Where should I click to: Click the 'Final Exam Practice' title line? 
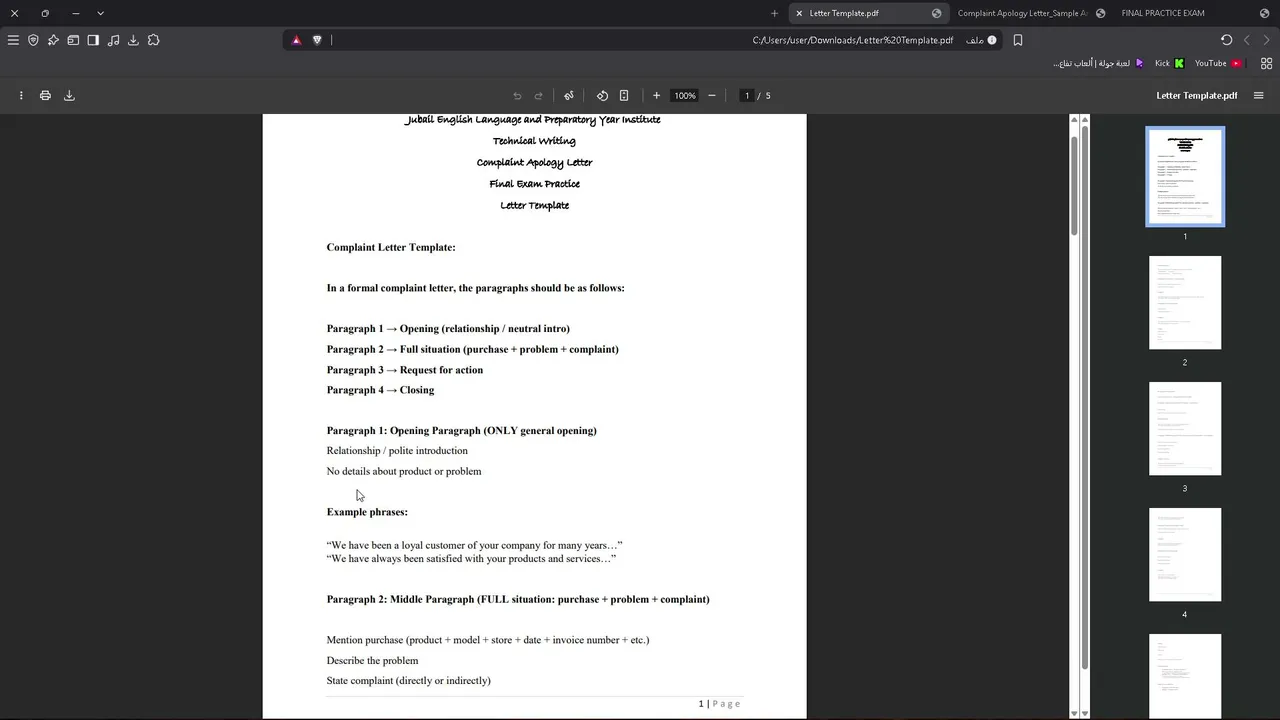tap(534, 184)
